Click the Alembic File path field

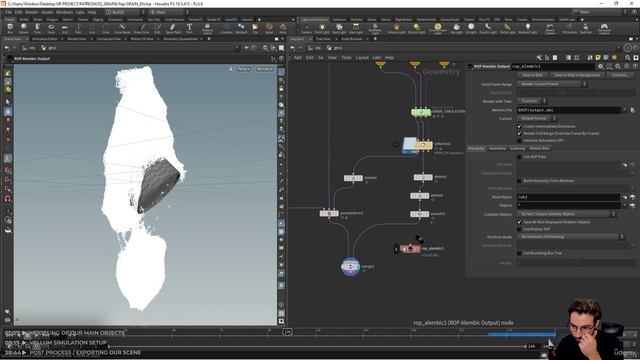point(569,110)
